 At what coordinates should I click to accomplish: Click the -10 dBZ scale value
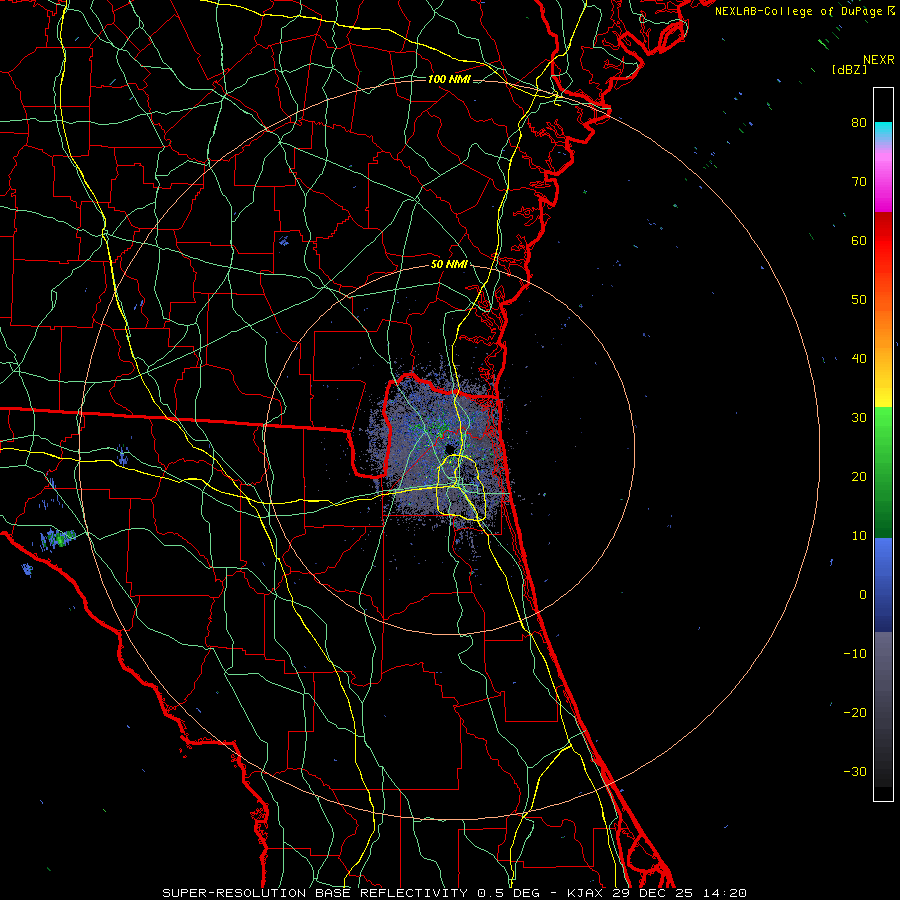[855, 654]
